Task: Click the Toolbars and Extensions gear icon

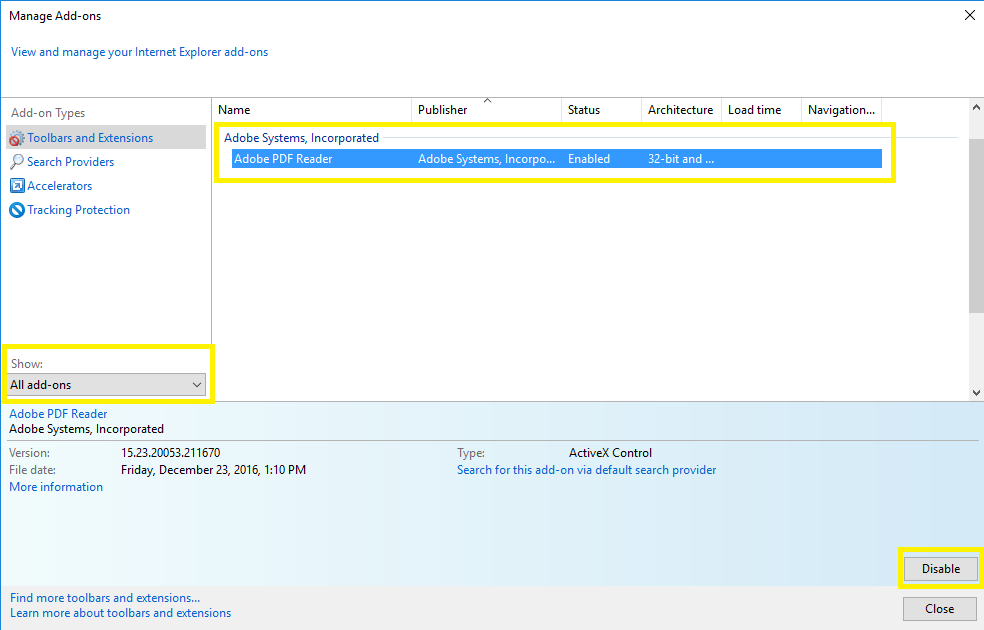Action: [17, 138]
